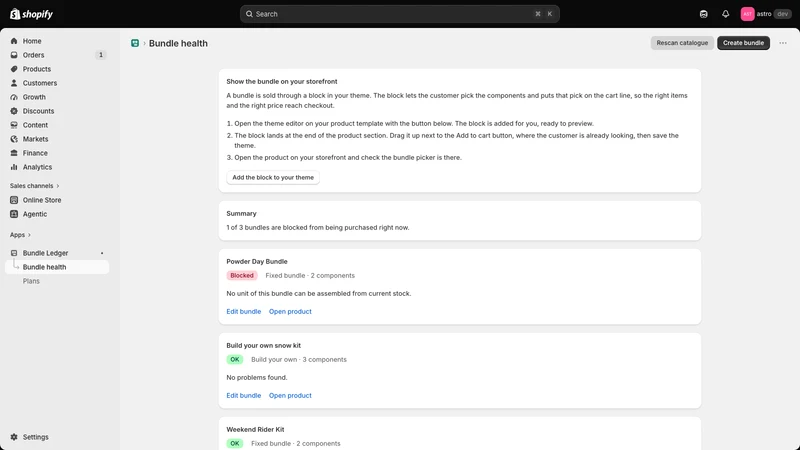Click the astro account avatar
800x450 pixels.
[x=747, y=14]
